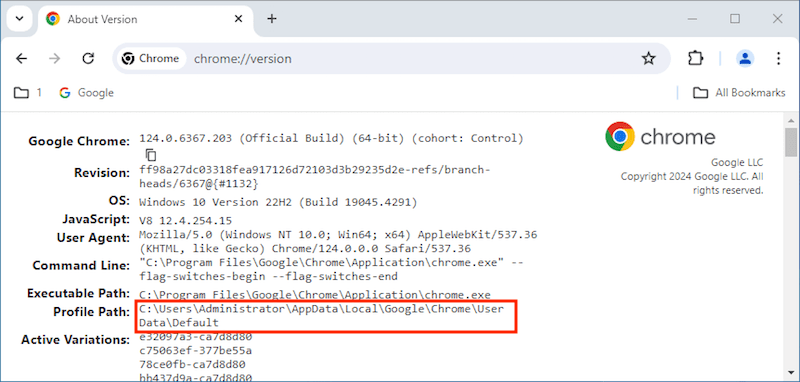The width and height of the screenshot is (800, 382).
Task: Click the Google Chrome: label
Action: click(x=79, y=141)
